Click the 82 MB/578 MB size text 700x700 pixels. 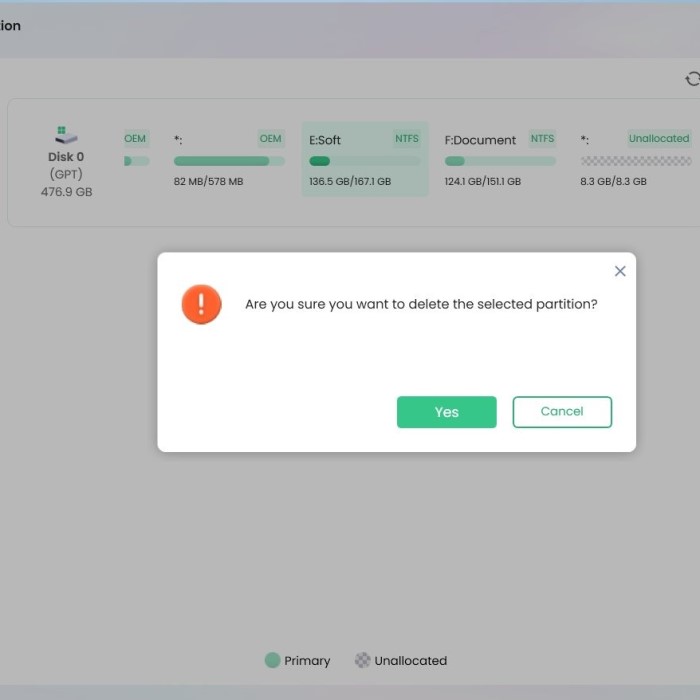pos(208,181)
